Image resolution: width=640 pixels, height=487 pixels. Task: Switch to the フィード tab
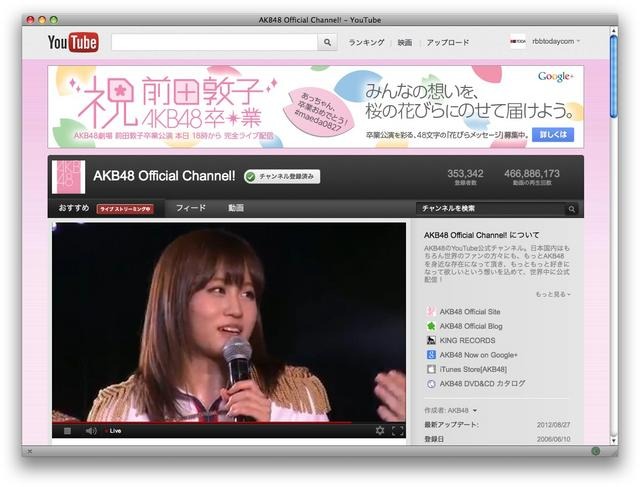tap(191, 208)
